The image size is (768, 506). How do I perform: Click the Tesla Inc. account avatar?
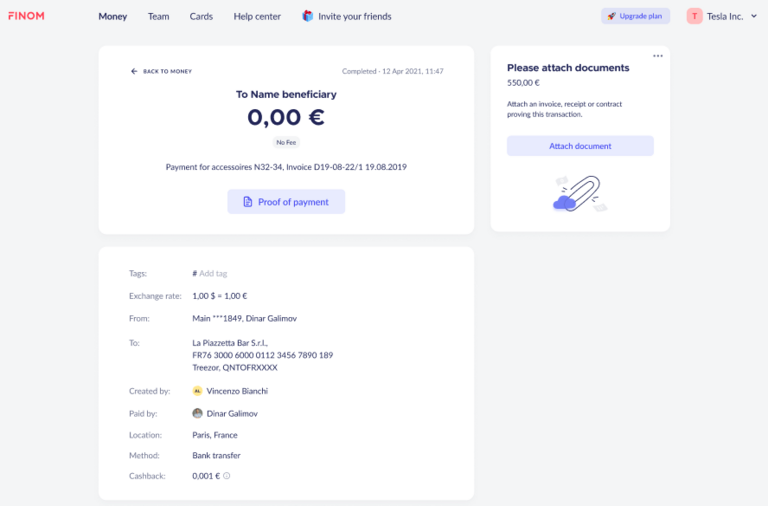[694, 16]
